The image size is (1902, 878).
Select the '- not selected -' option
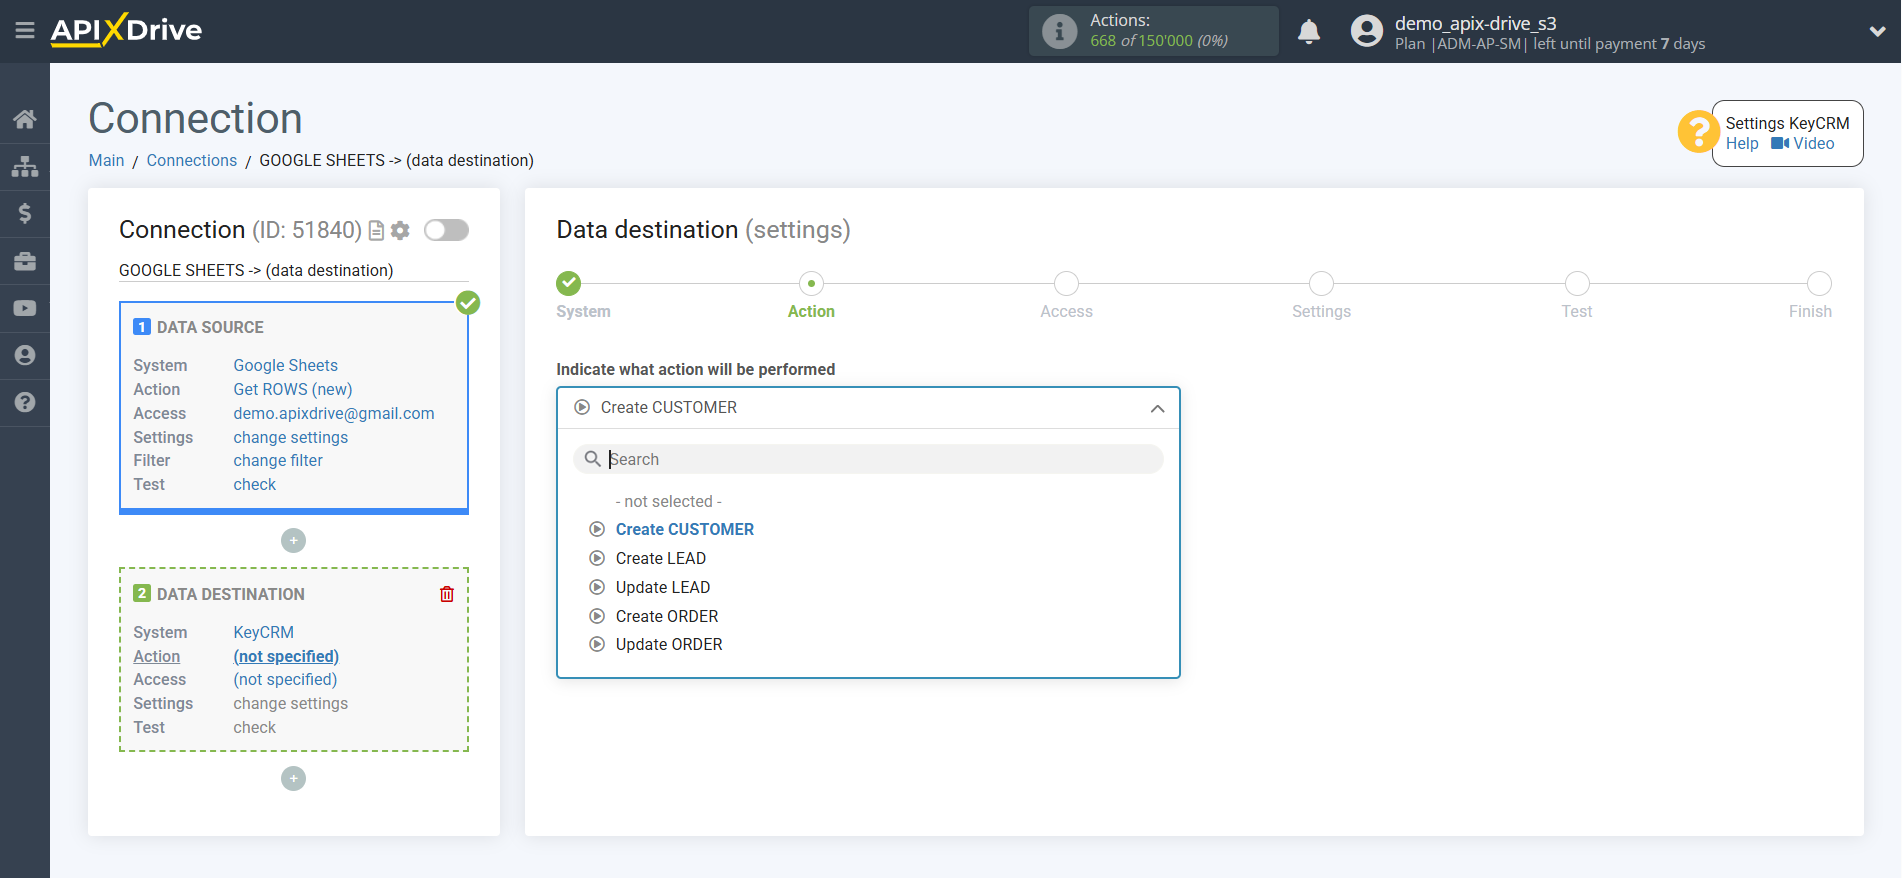click(668, 501)
